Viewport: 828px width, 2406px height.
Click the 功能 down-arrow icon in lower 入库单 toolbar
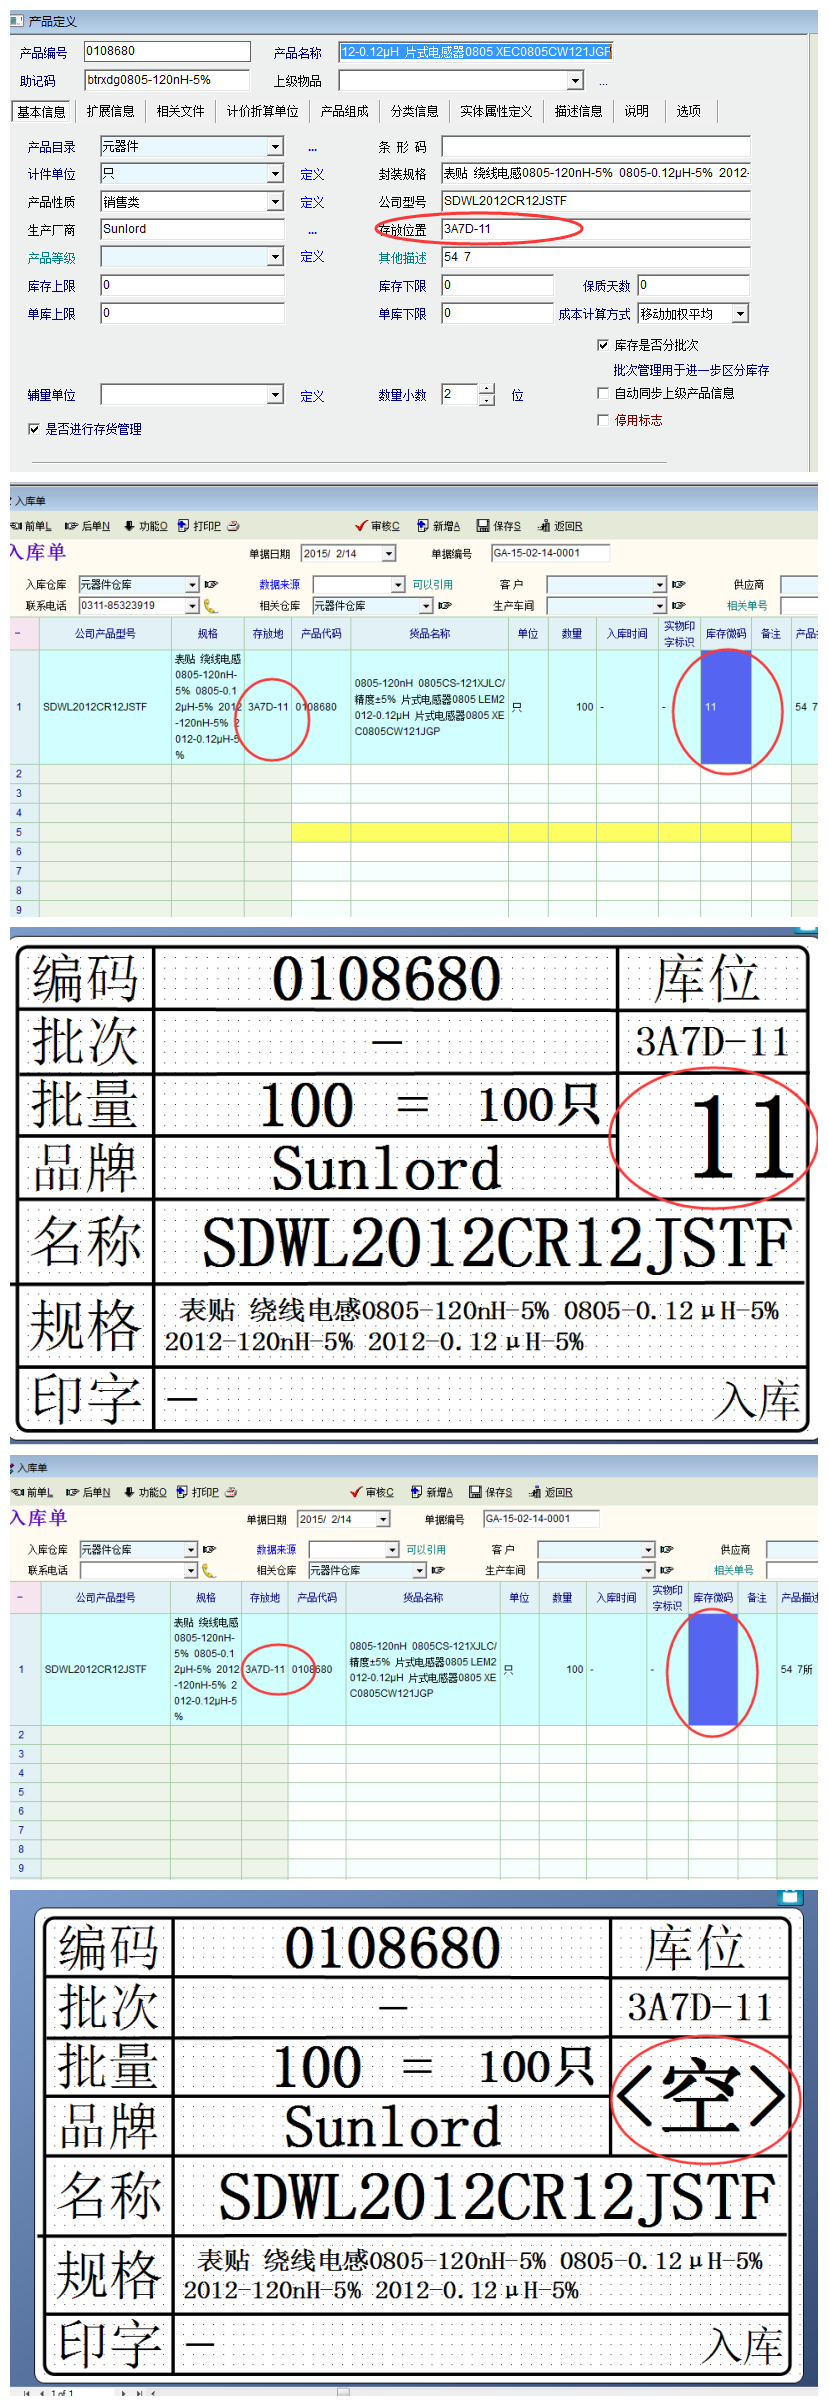129,1492
